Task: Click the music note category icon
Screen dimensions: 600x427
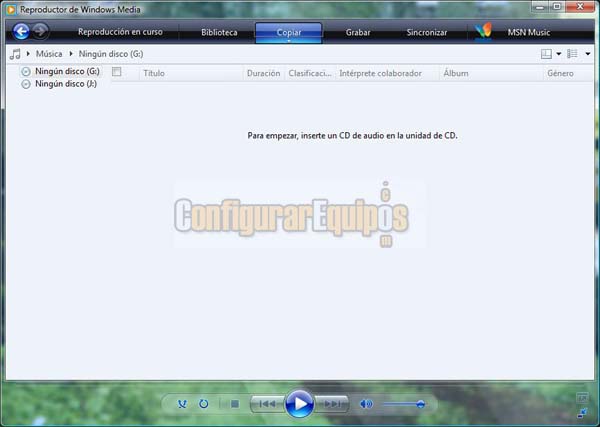Action: (x=15, y=54)
